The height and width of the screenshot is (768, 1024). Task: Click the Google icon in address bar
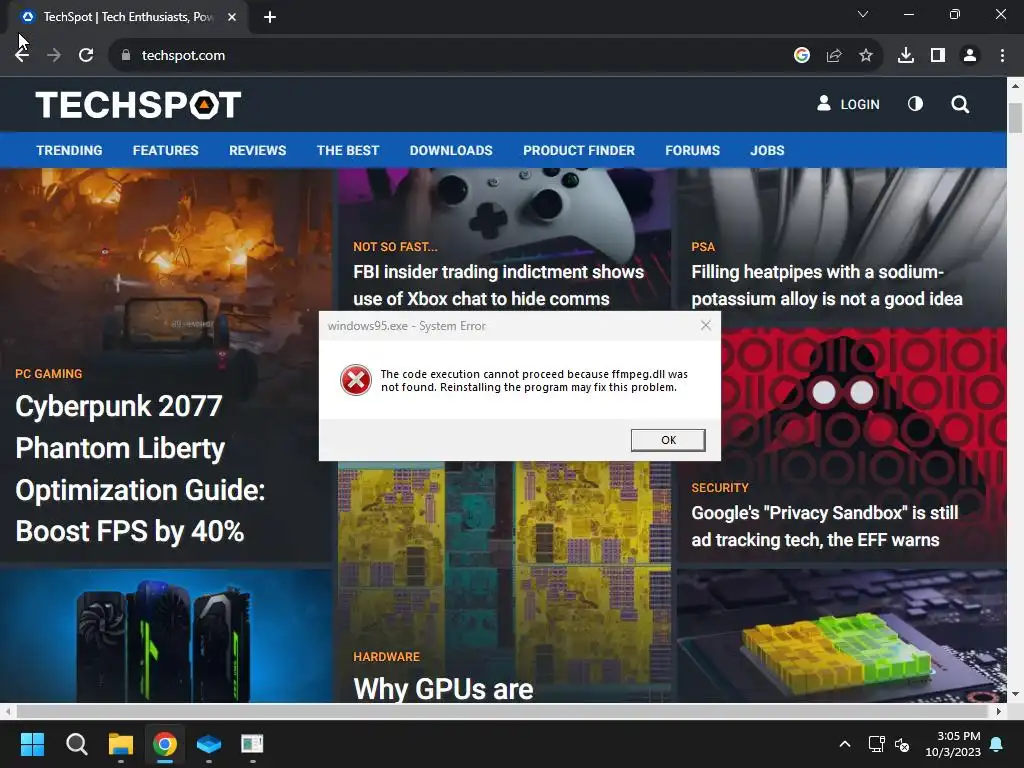[802, 56]
